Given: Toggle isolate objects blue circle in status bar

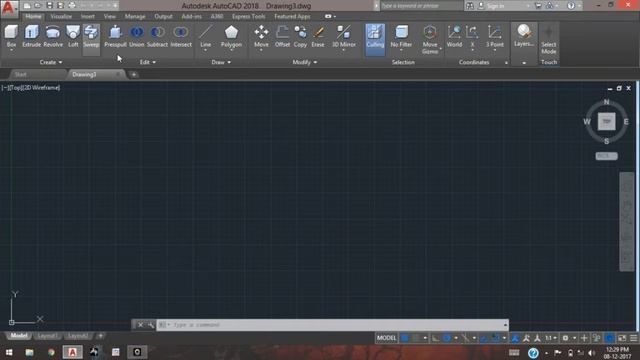Looking at the screenshot, I should (x=609, y=338).
